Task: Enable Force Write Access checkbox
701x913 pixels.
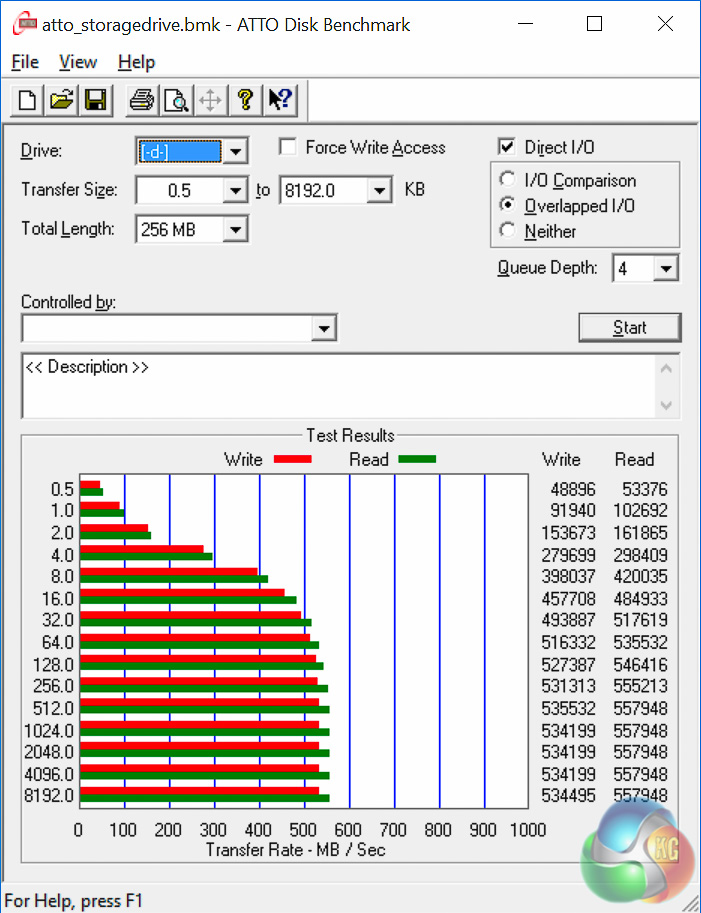Action: (x=288, y=147)
